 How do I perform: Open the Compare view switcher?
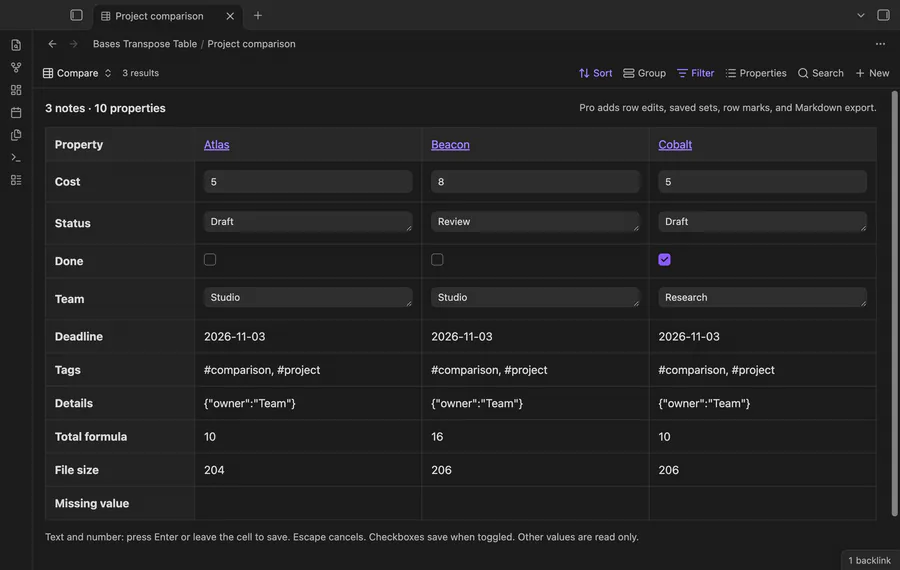77,73
